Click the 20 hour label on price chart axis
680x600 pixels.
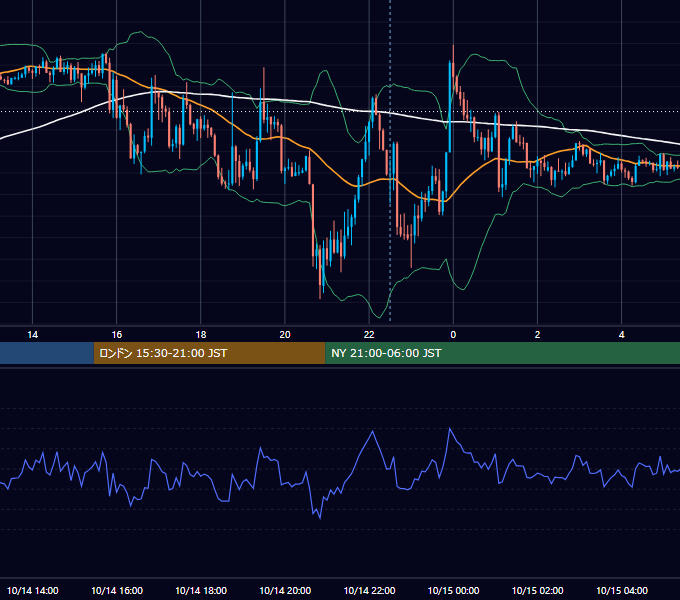click(x=285, y=334)
